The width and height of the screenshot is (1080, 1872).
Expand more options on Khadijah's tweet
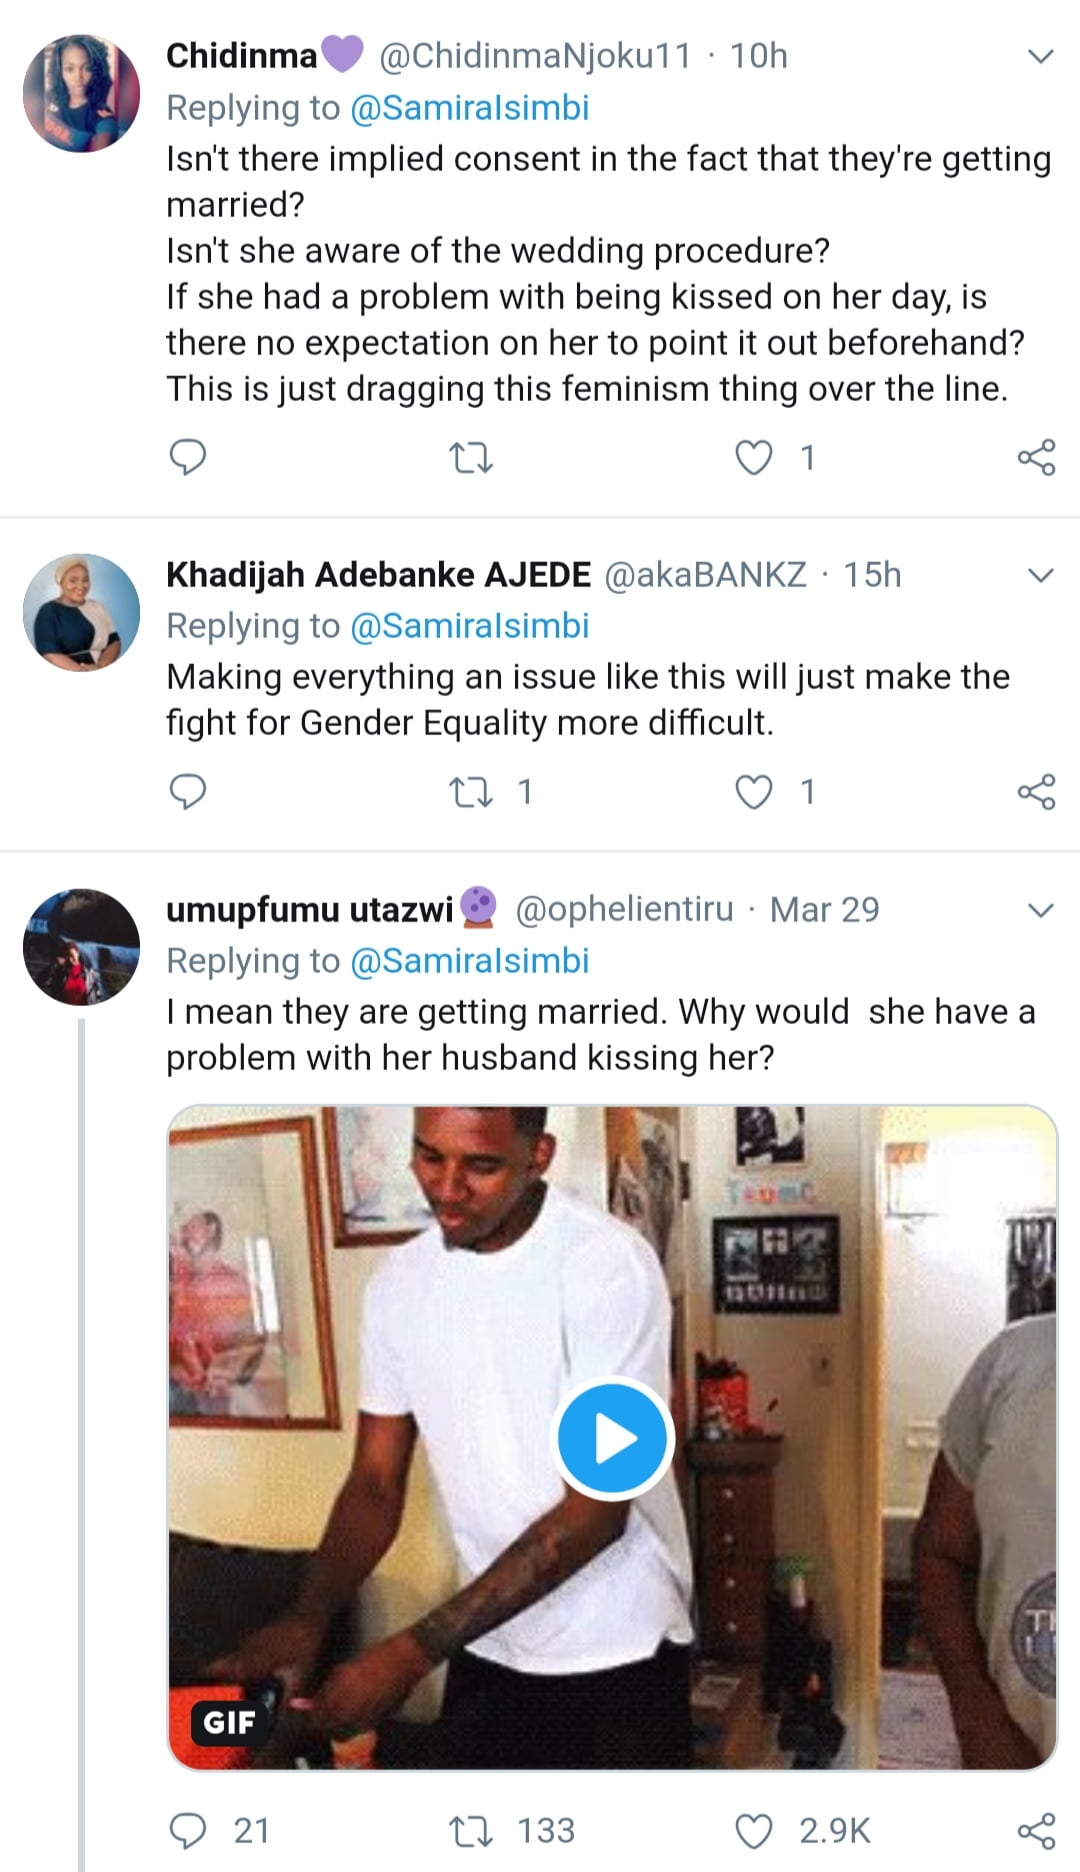(1041, 576)
